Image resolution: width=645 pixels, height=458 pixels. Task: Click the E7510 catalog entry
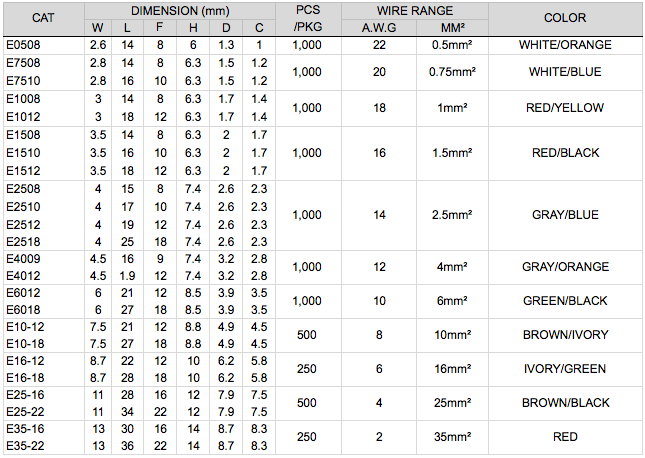23,81
